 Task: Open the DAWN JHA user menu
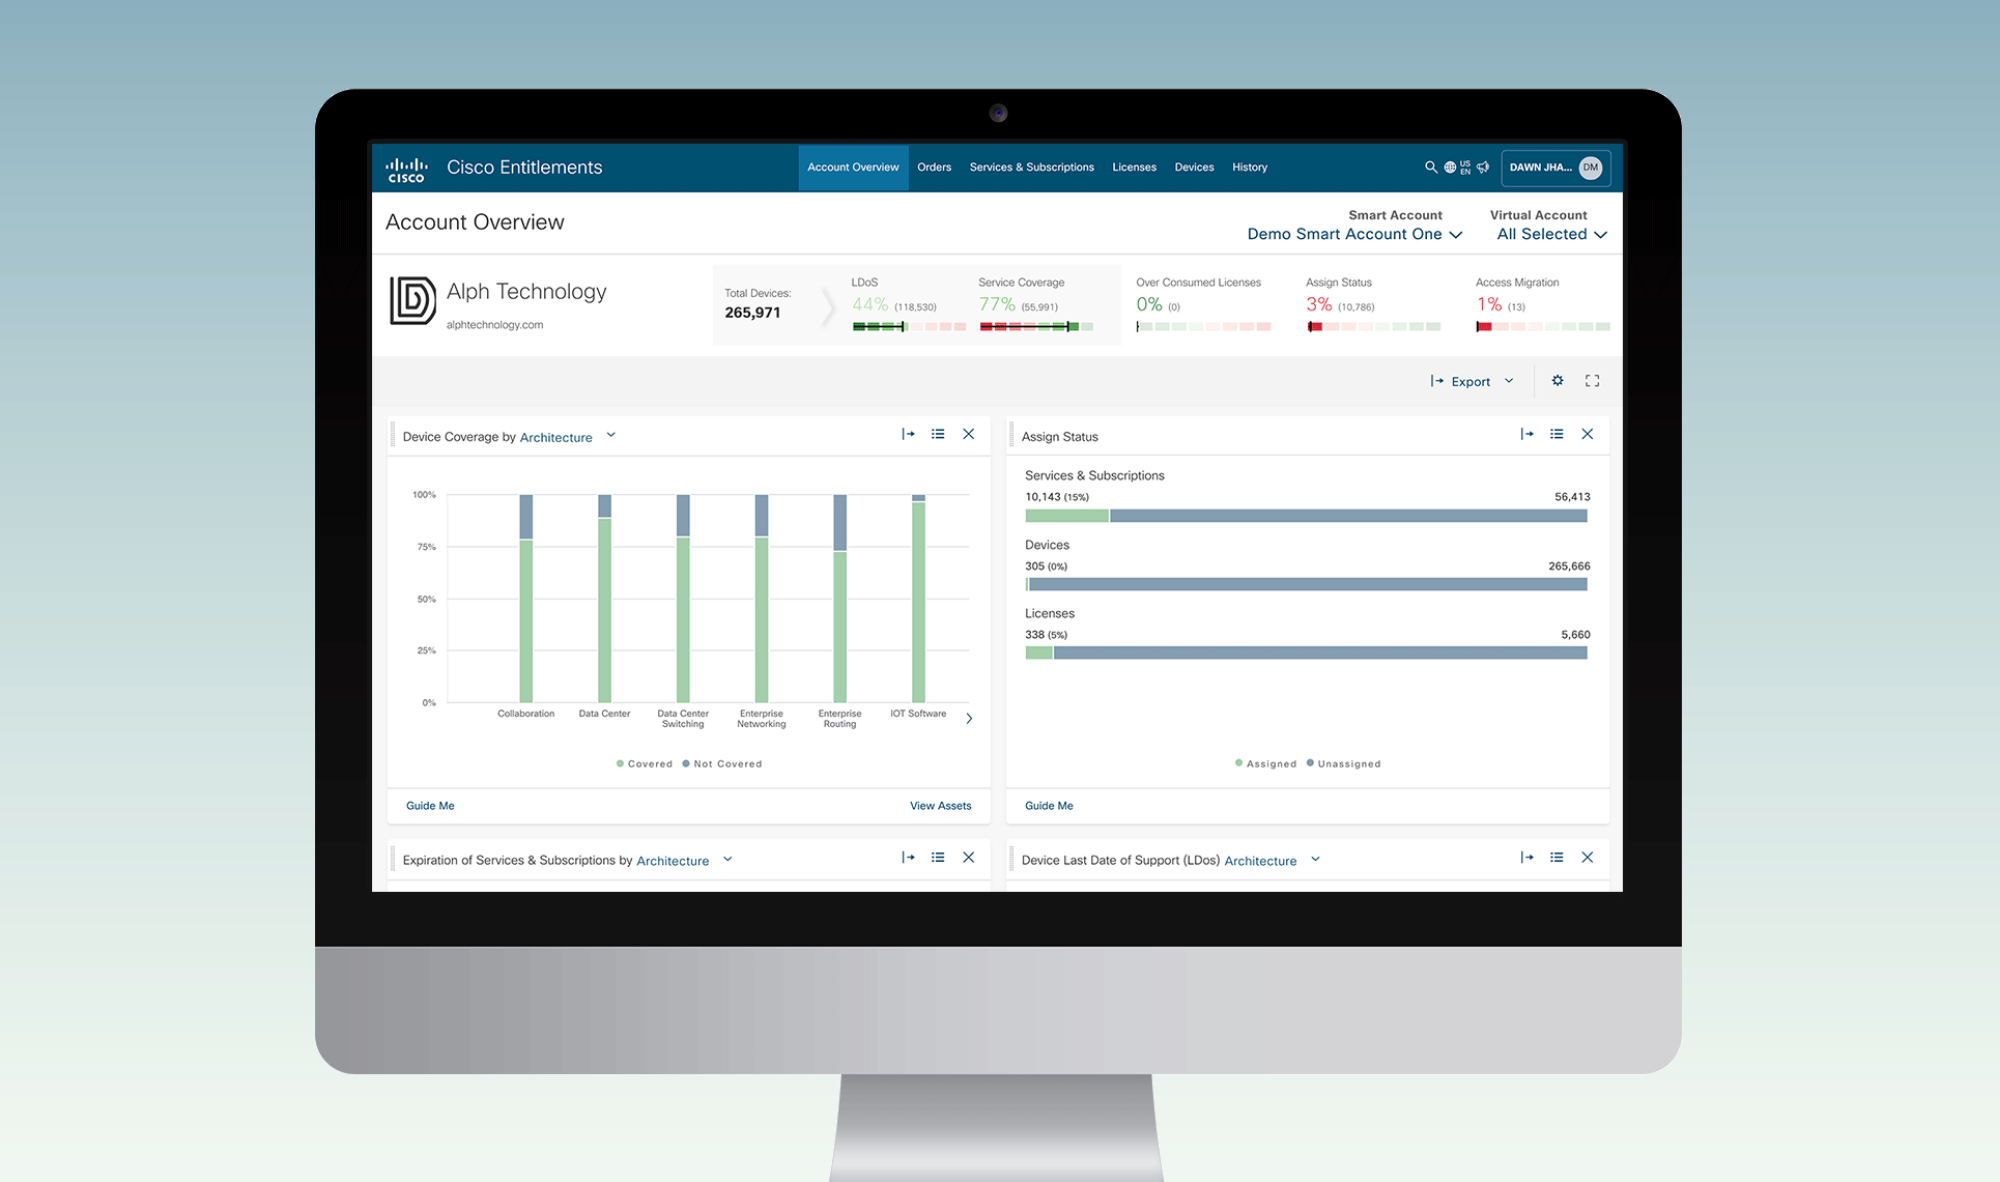tap(1556, 167)
